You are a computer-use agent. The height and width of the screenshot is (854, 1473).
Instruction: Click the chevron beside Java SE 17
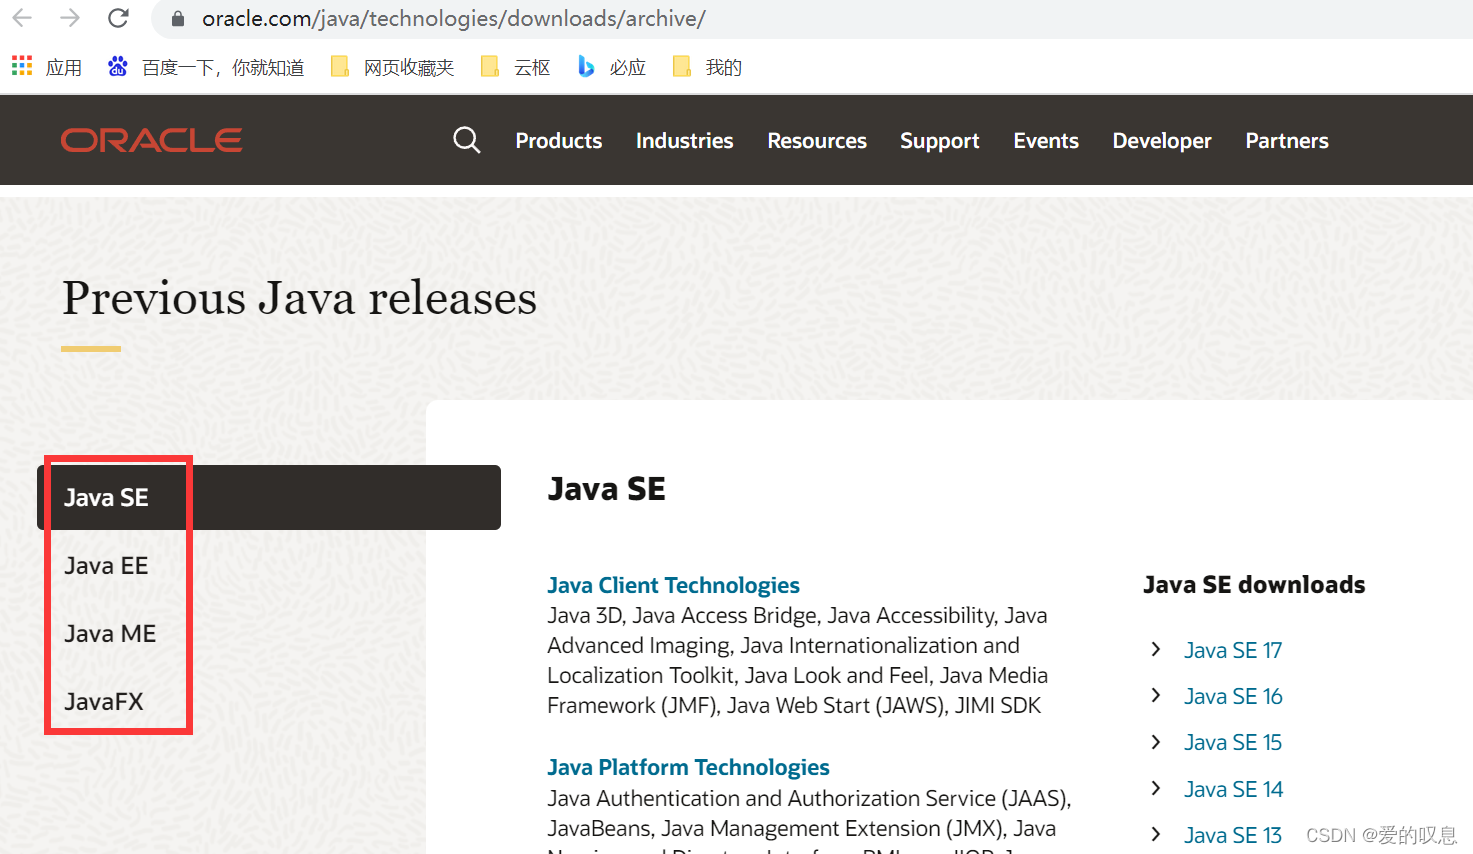(x=1156, y=650)
